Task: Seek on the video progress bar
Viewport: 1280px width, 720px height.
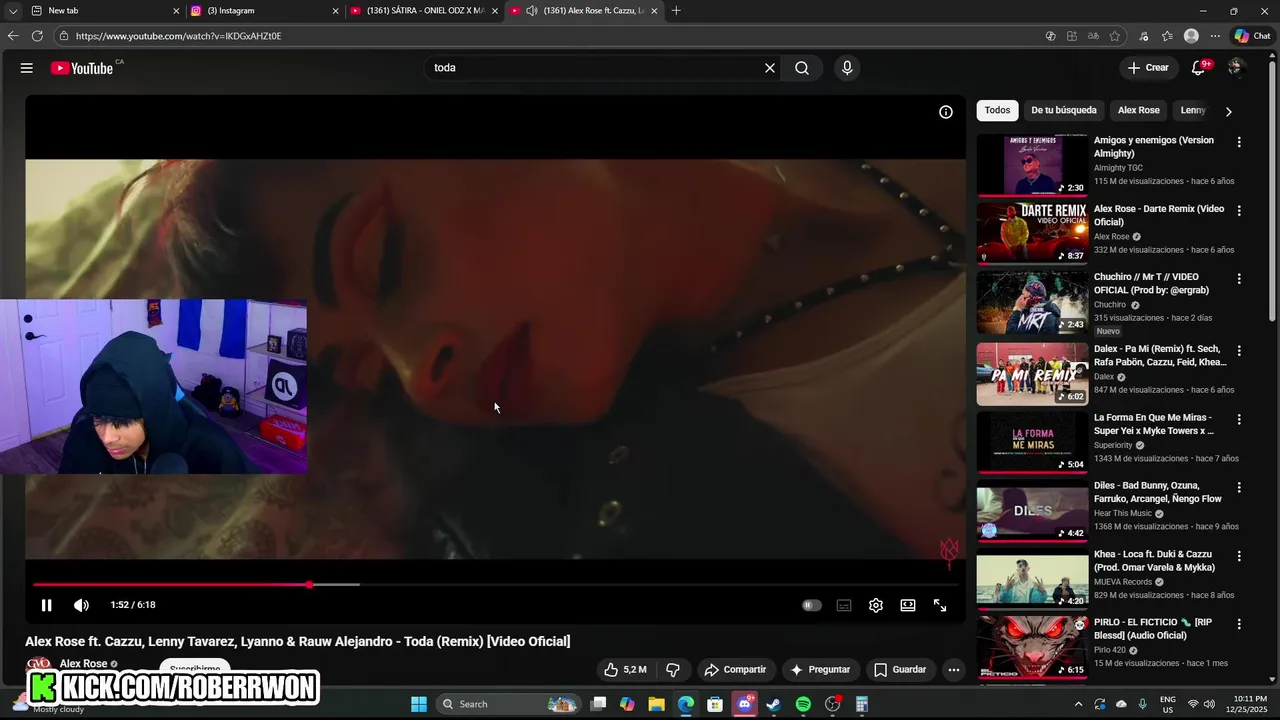Action: 495,585
